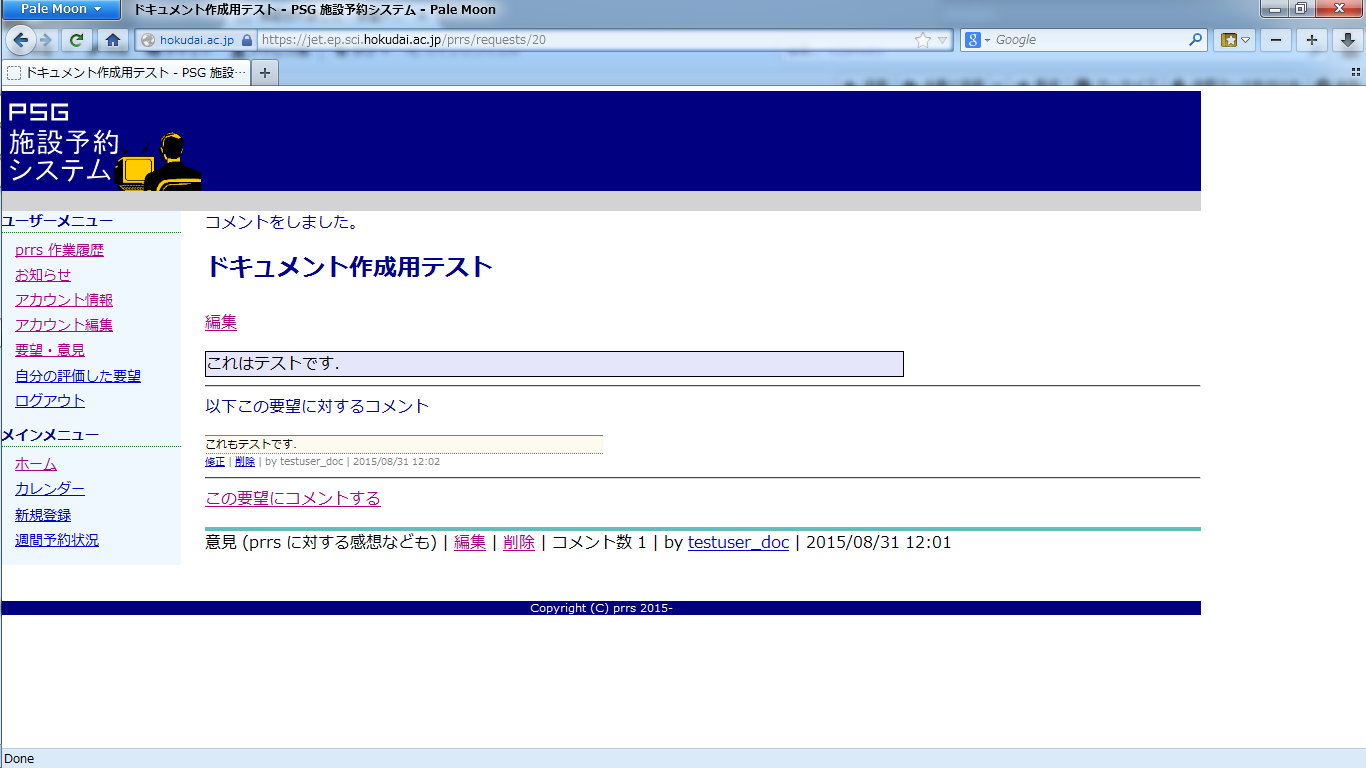The width and height of the screenshot is (1366, 772).
Task: Click 以下この要望に対するコメント text
Action: 317,406
